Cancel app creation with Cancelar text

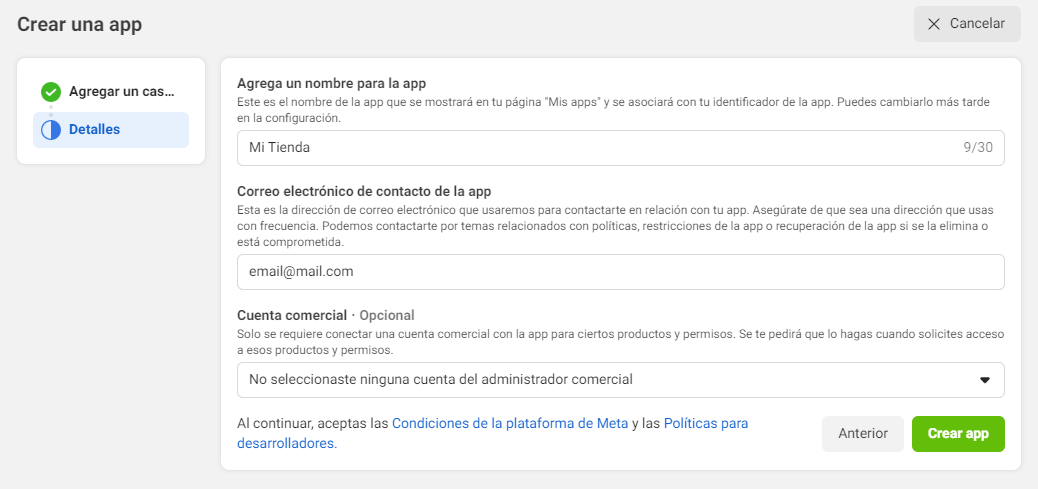coord(977,24)
